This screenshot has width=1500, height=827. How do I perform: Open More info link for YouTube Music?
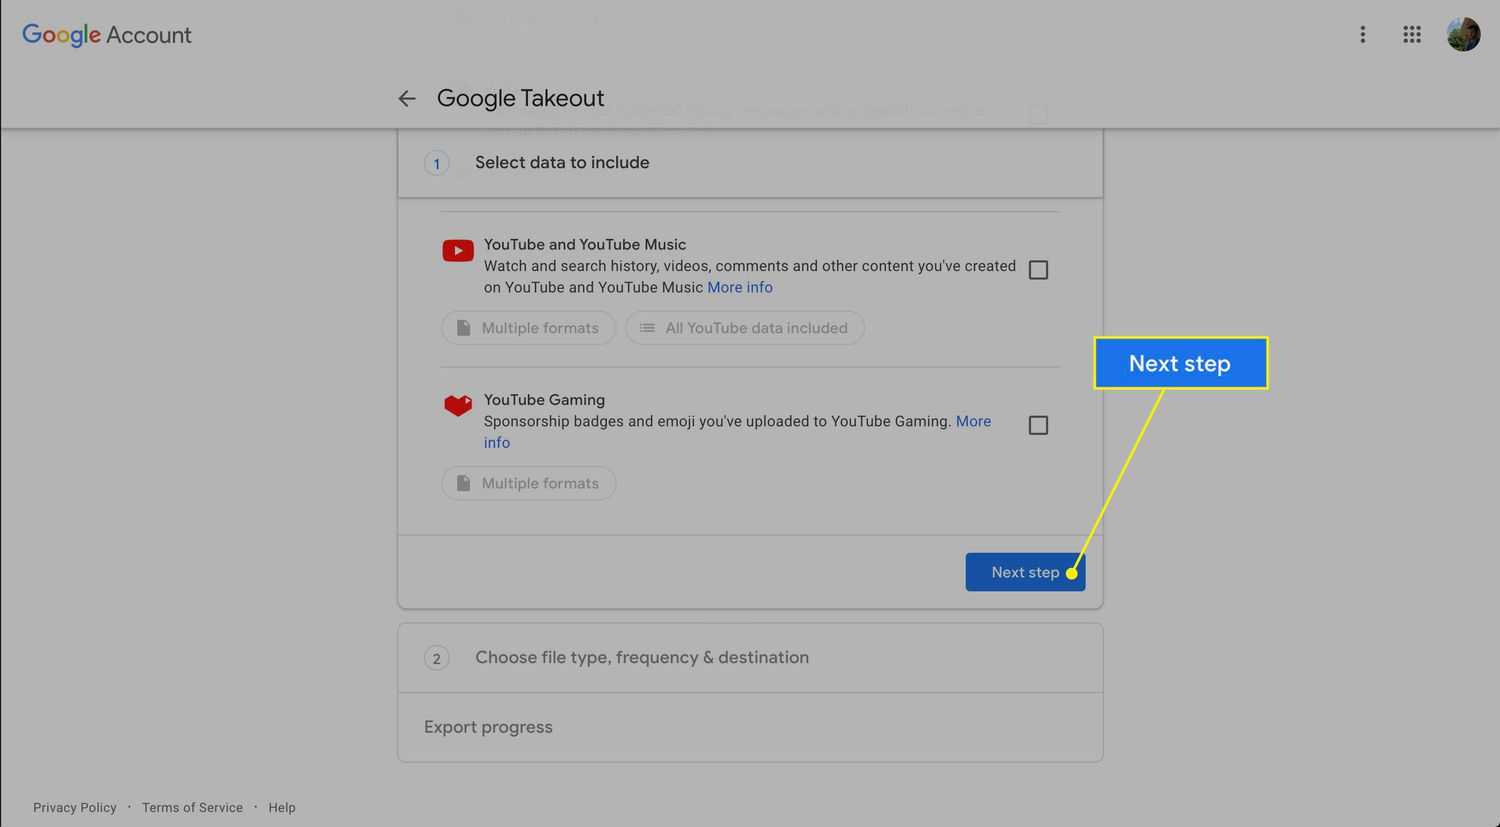coord(740,287)
